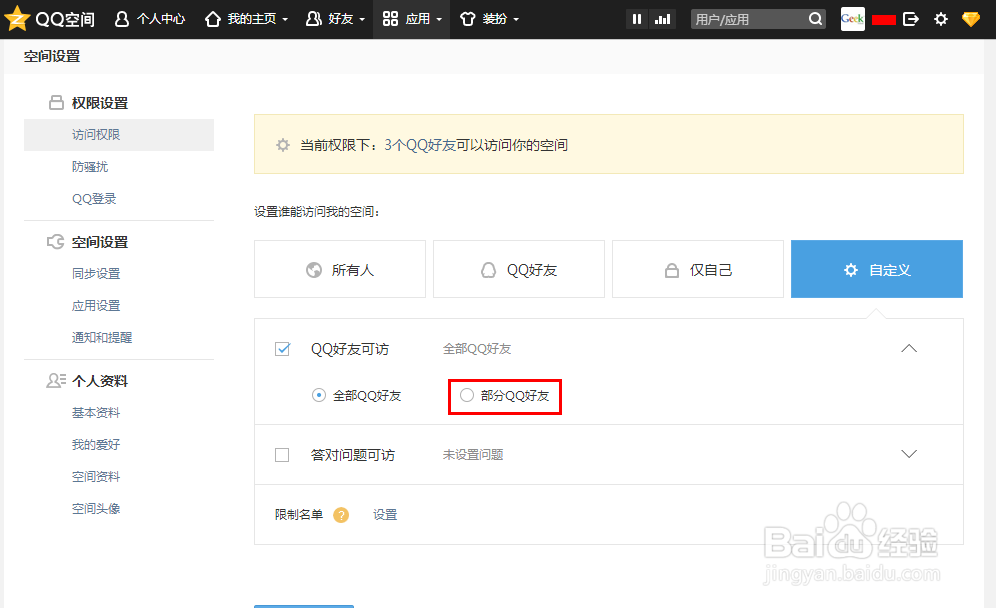This screenshot has width=996, height=608.
Task: Click the logout exit icon
Action: click(x=911, y=19)
